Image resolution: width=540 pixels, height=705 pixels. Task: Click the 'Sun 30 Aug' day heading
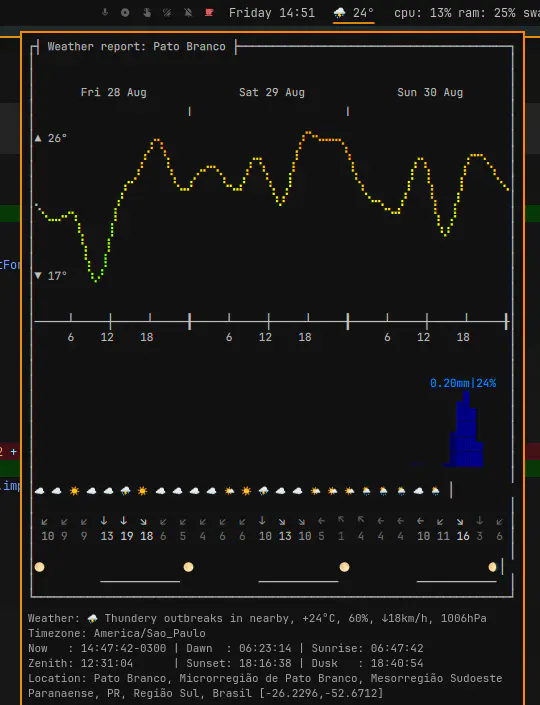pos(430,92)
